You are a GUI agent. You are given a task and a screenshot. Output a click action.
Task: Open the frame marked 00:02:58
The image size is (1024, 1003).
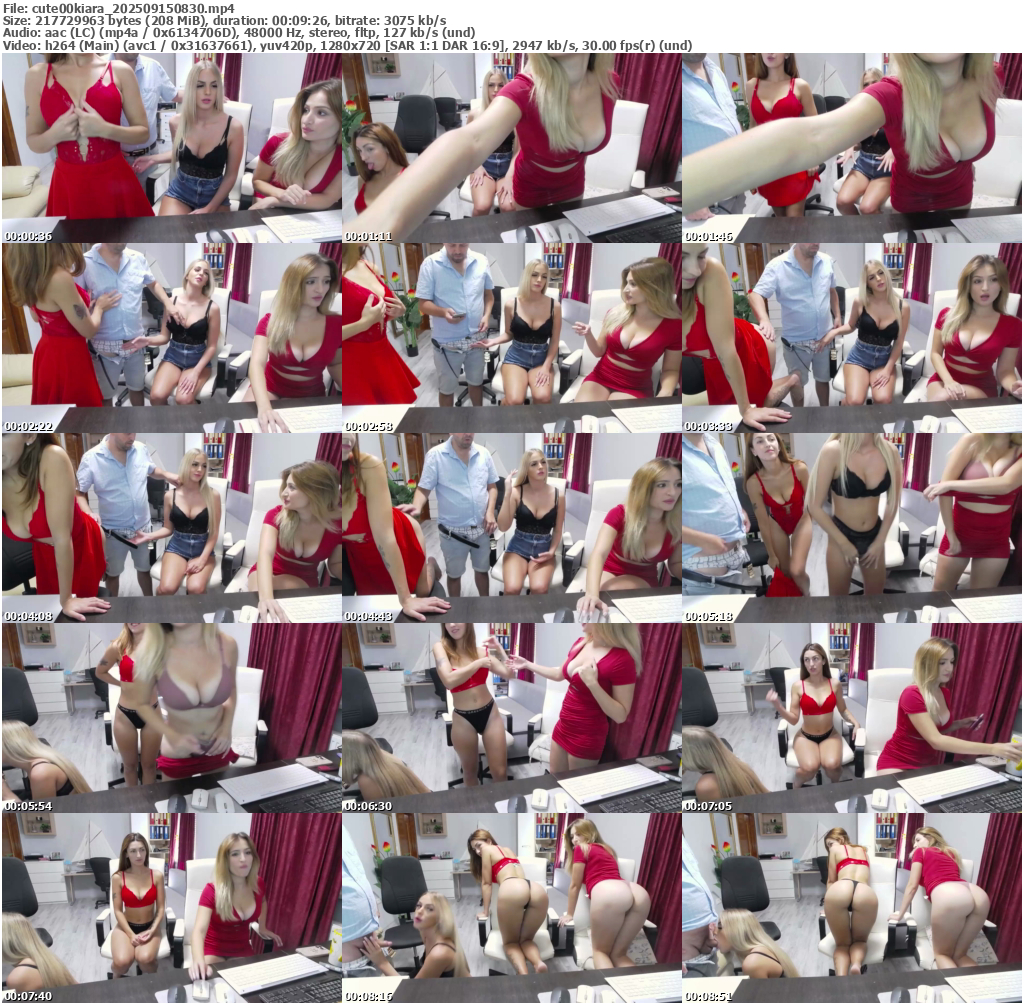(511, 338)
